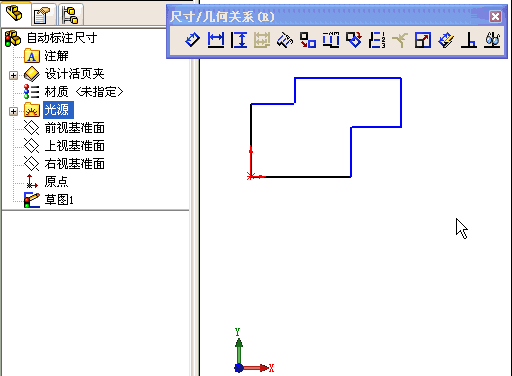Click the red sketch origin marker
Viewport: 512px width, 376px height.
(251, 176)
